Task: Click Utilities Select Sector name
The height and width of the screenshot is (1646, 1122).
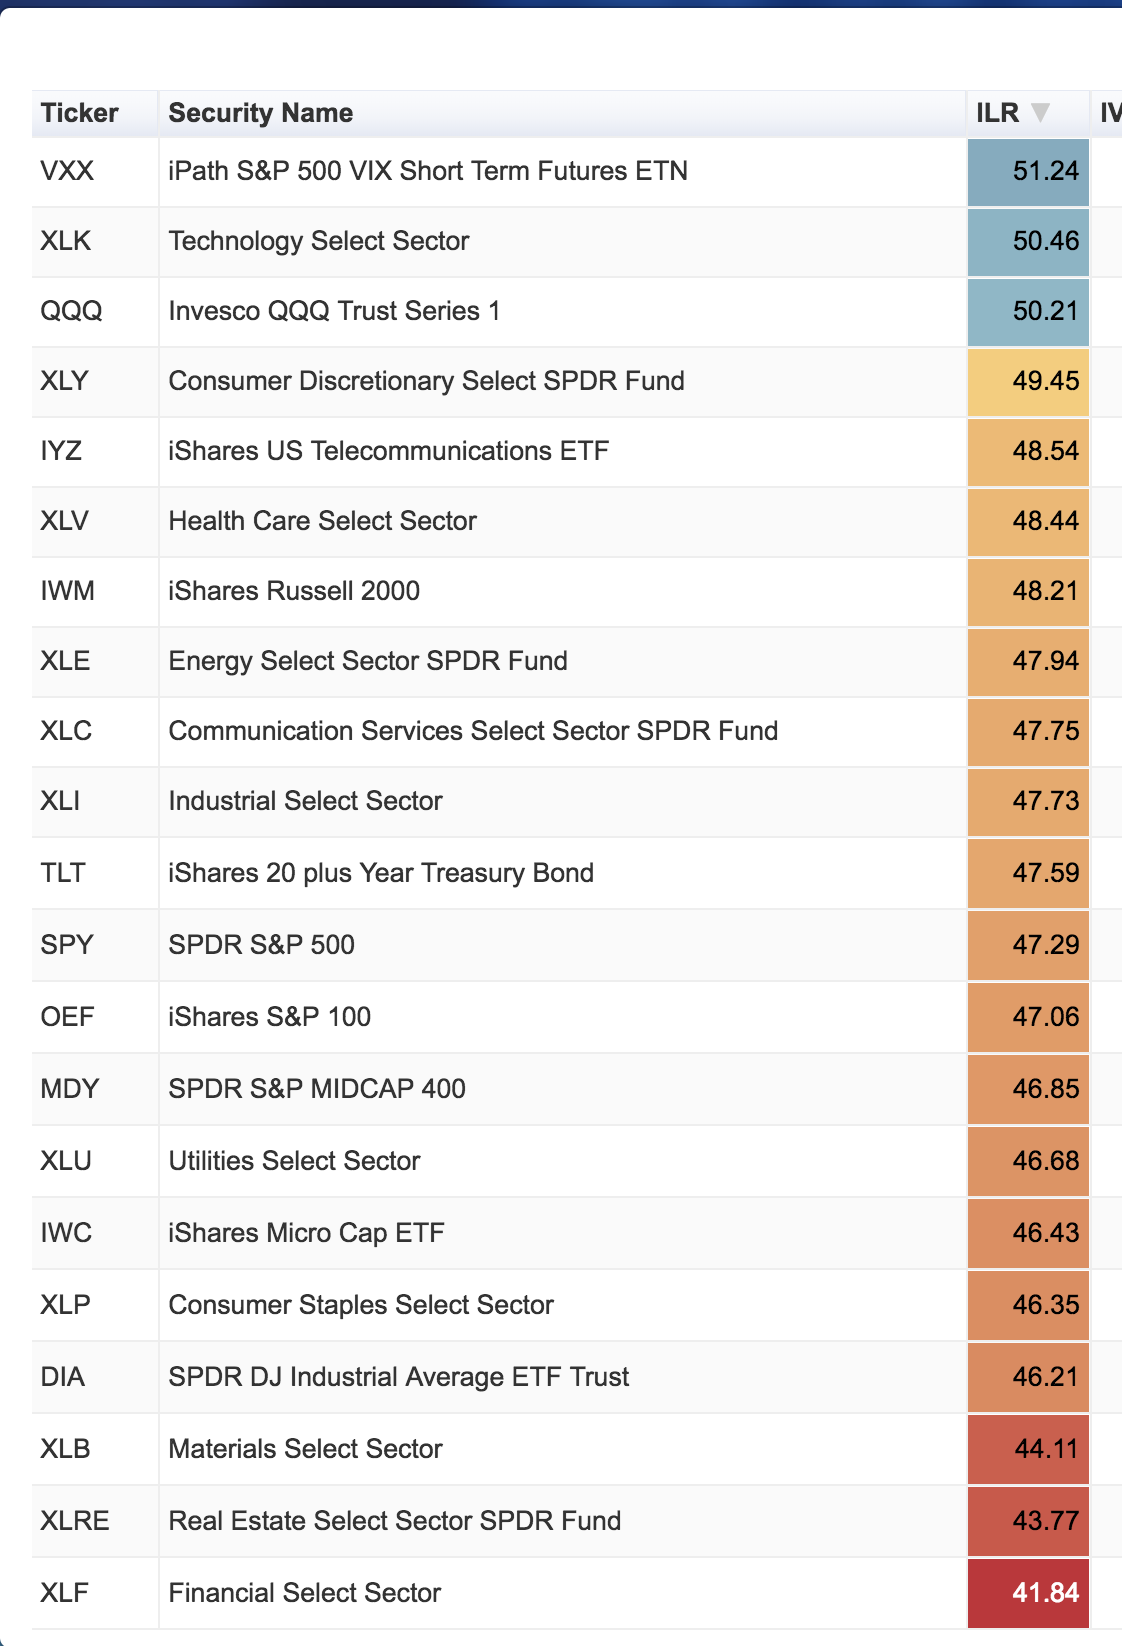Action: (x=295, y=1161)
